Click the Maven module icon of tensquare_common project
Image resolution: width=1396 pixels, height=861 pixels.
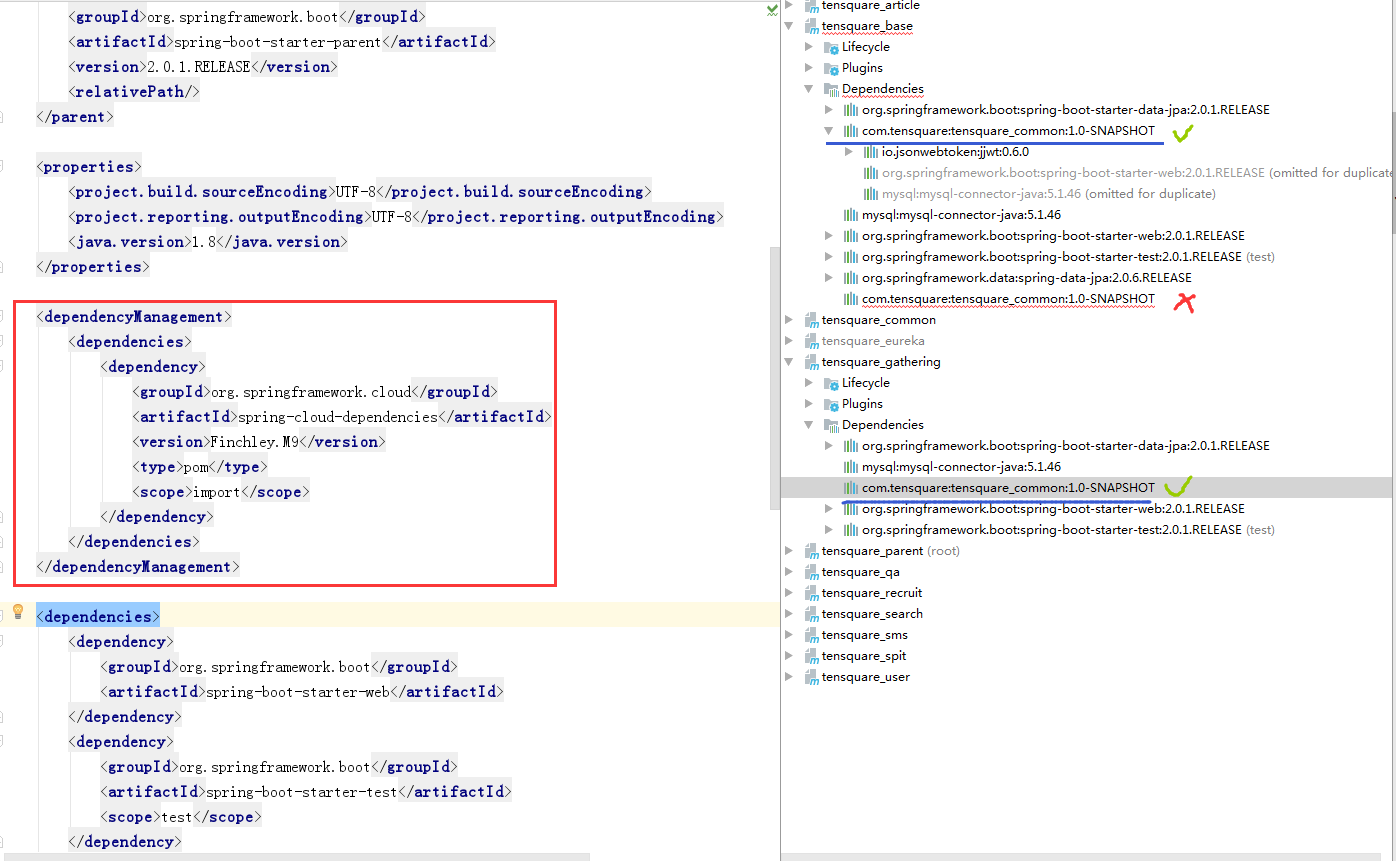(812, 320)
